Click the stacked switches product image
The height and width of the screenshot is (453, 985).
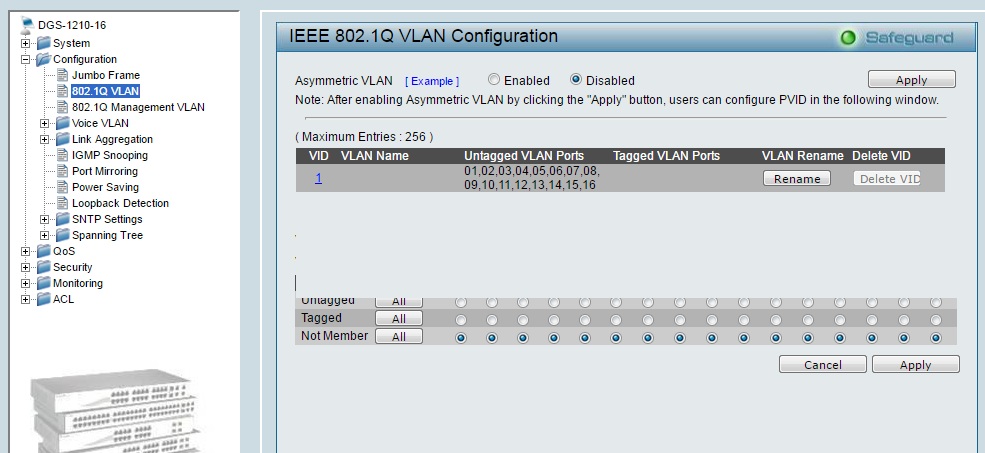114,412
